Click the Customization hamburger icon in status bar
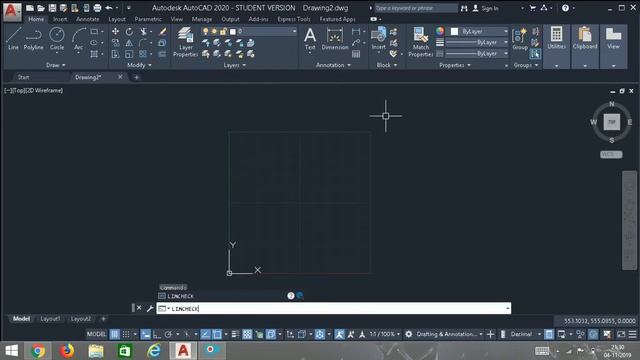 coord(632,334)
